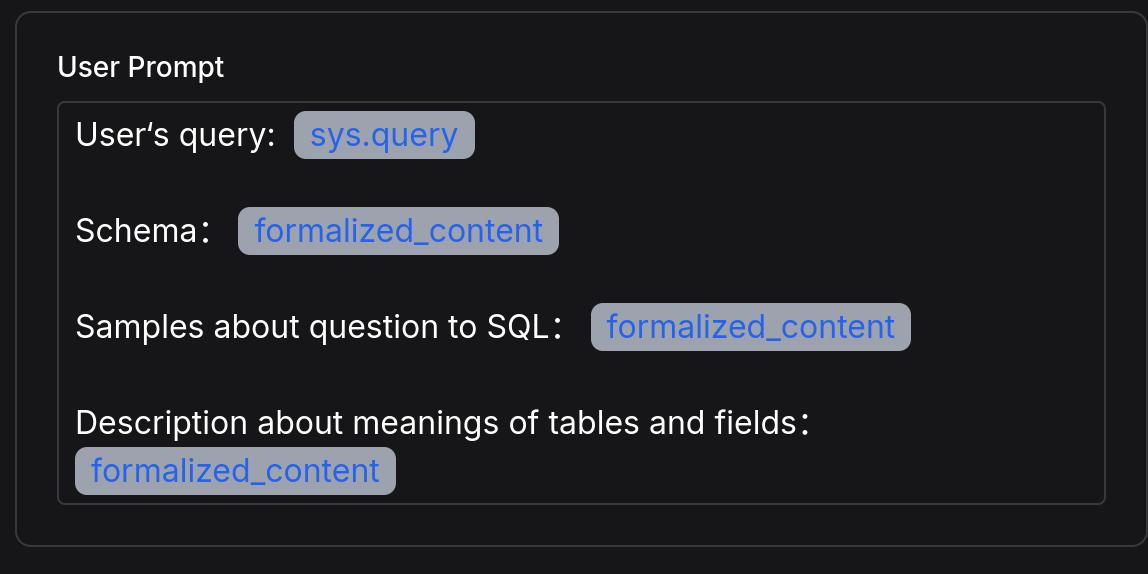The height and width of the screenshot is (574, 1148).
Task: Select the formalized_content chip beside Schema
Action: point(398,231)
